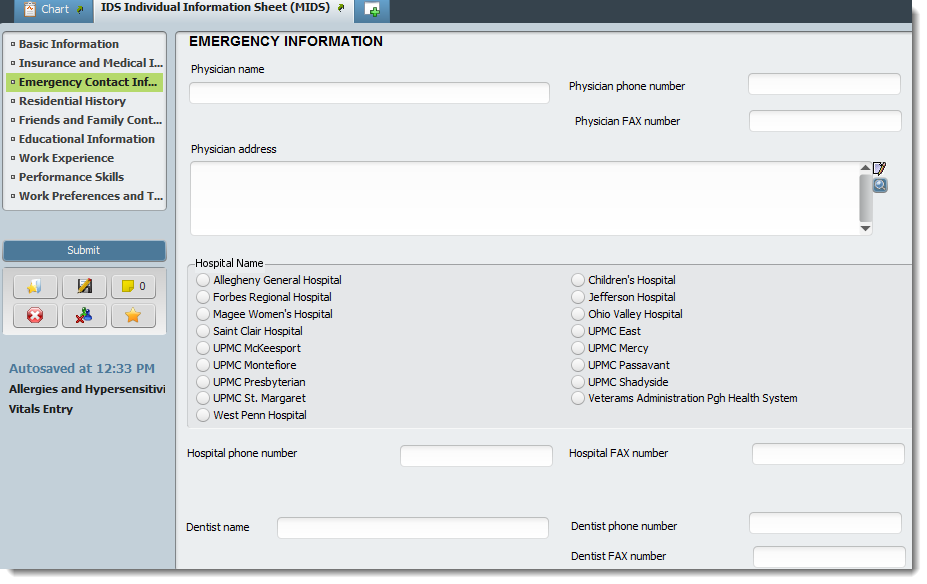Image resolution: width=927 pixels, height=584 pixels.
Task: Select IDS Individual Information Sheet tab
Action: pyautogui.click(x=223, y=9)
